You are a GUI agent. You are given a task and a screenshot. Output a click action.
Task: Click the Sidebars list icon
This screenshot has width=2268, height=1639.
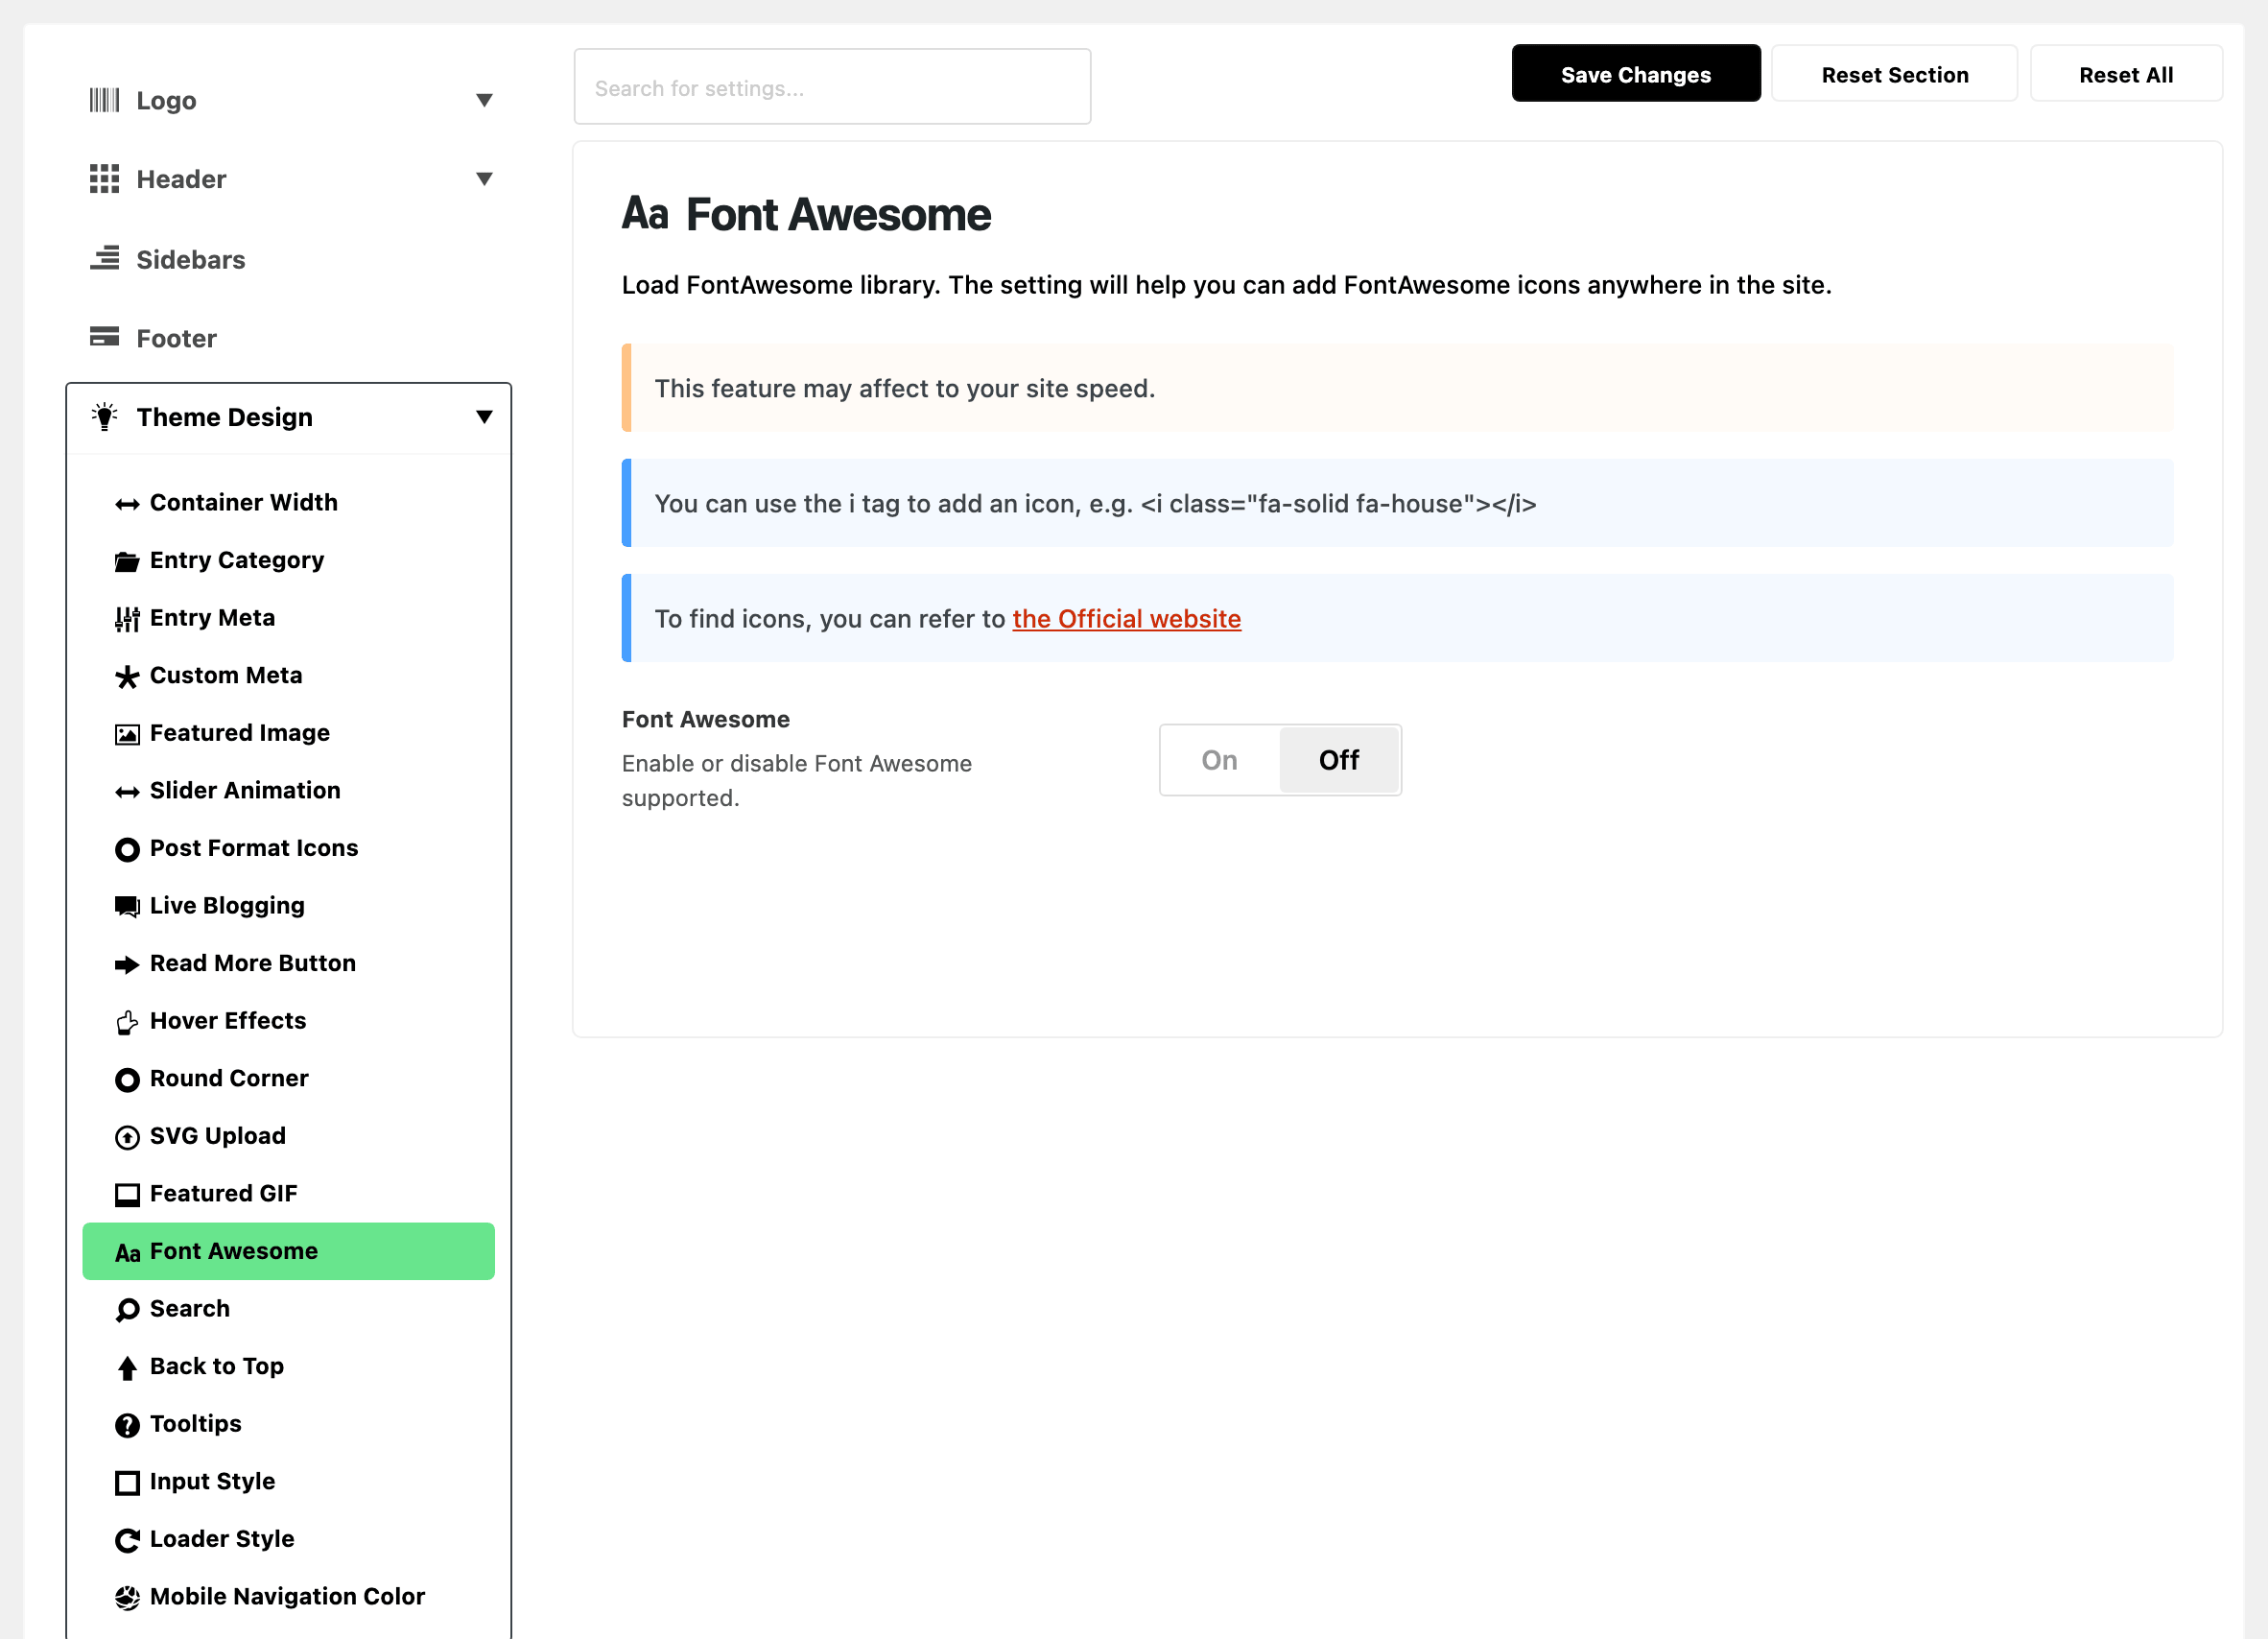[x=104, y=259]
